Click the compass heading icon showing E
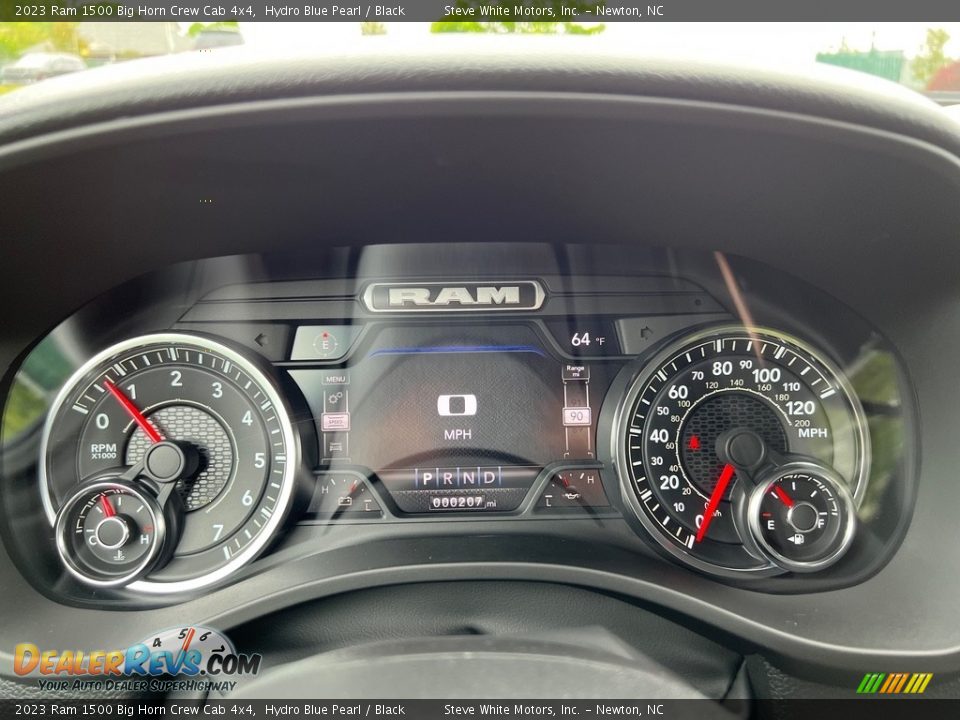The image size is (960, 720). [x=324, y=342]
